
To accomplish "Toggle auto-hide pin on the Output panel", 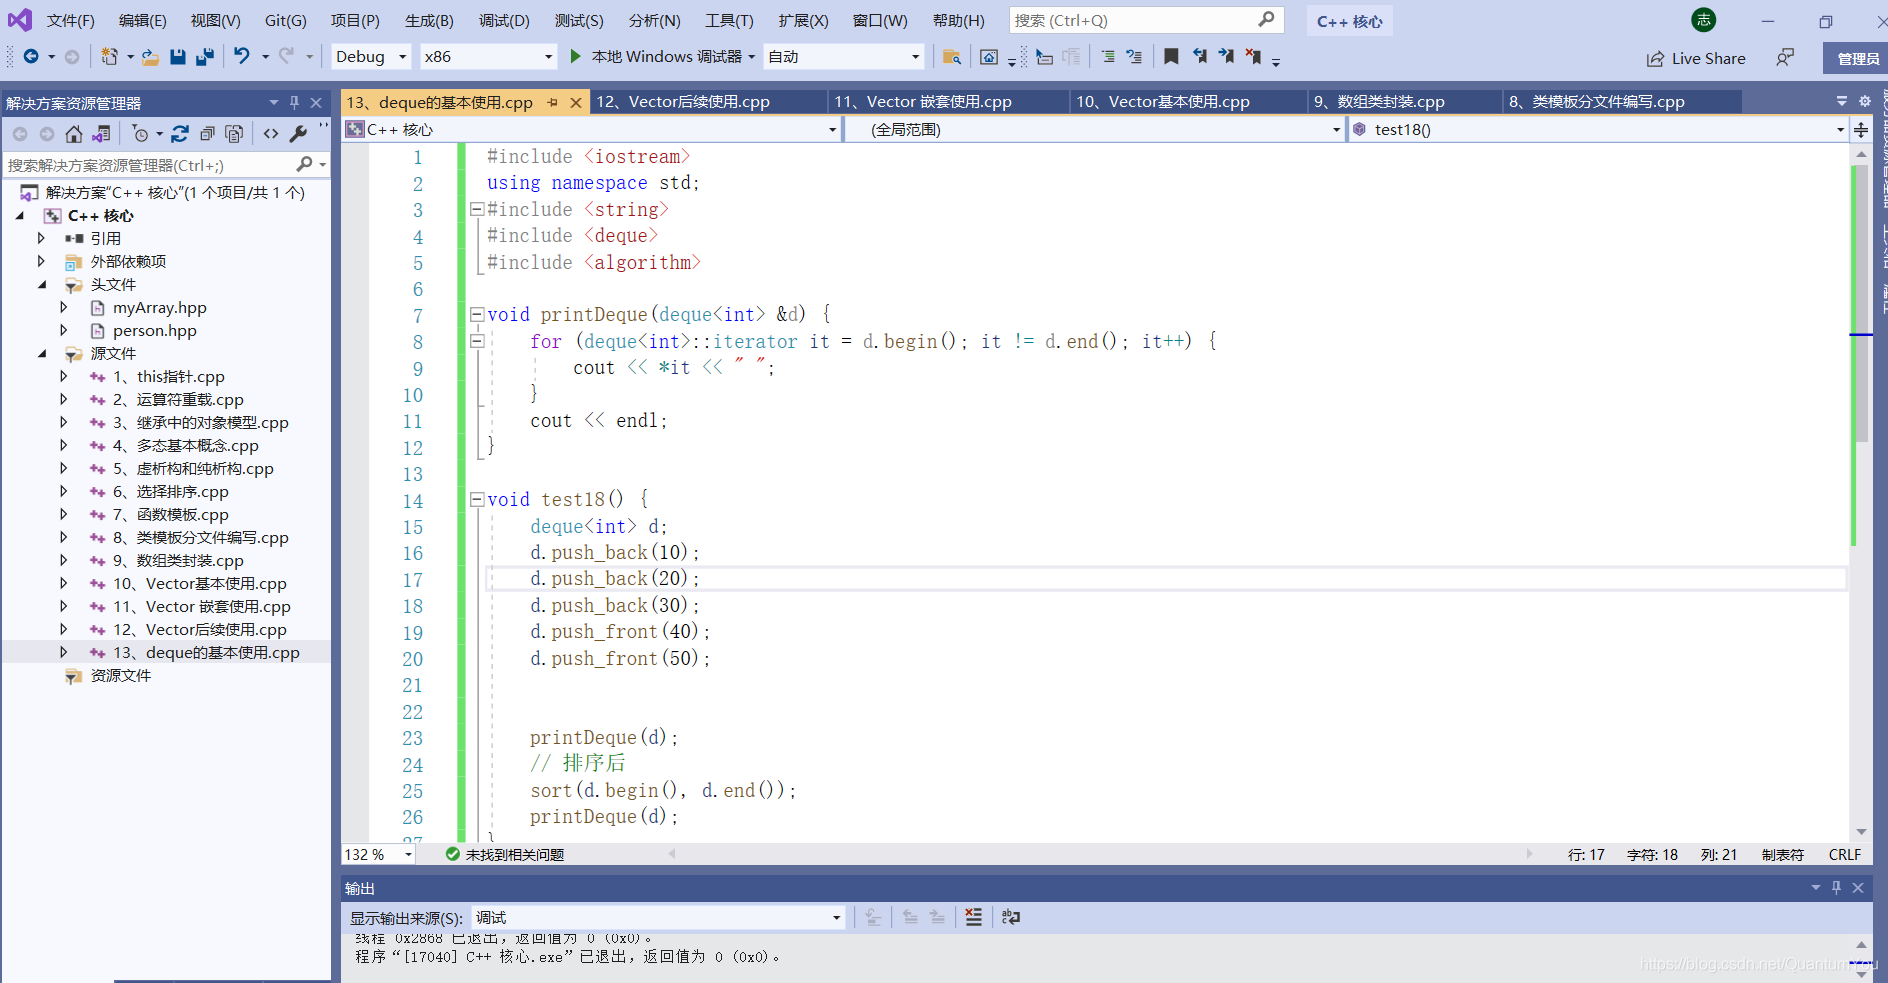I will tap(1836, 888).
